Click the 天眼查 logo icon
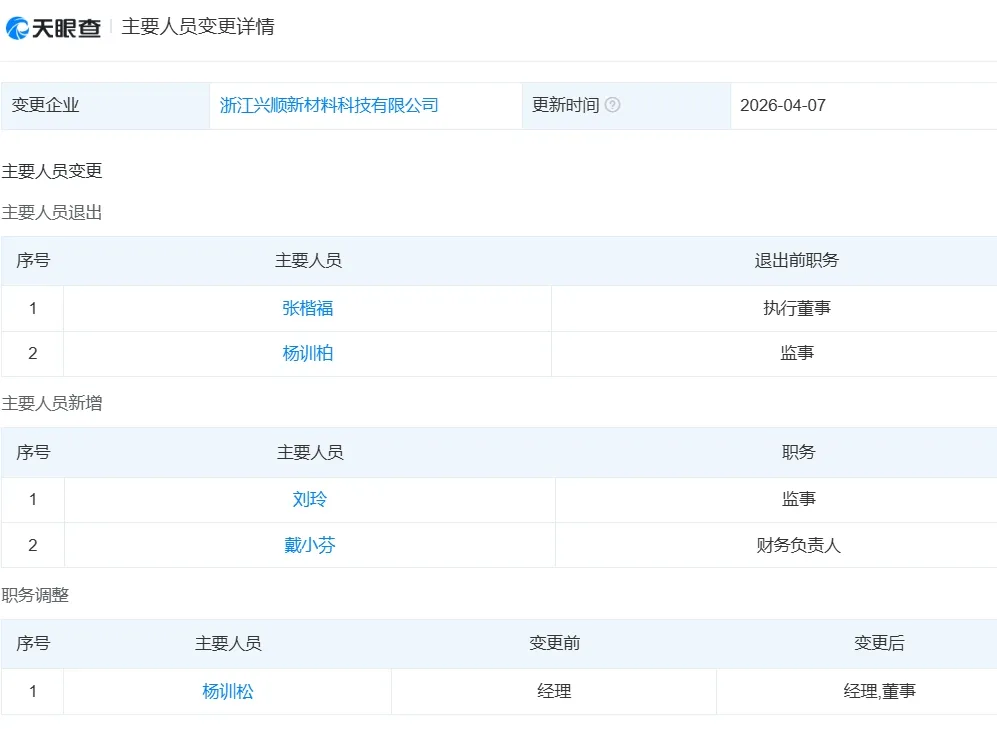The image size is (997, 729). [18, 28]
